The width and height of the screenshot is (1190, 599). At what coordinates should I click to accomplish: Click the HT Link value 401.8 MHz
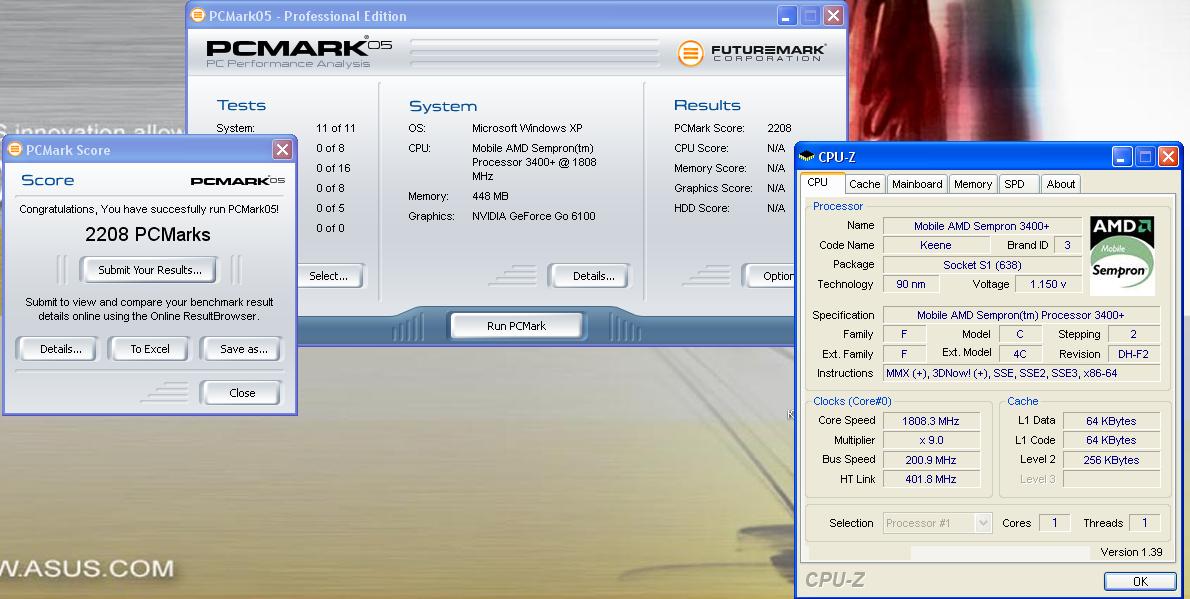pyautogui.click(x=931, y=479)
